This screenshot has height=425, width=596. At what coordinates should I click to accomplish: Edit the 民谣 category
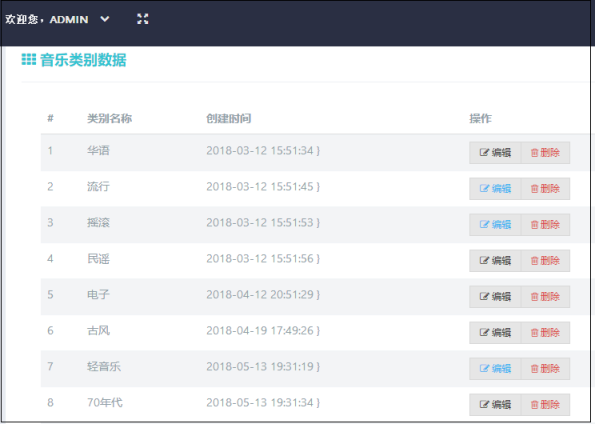[495, 261]
